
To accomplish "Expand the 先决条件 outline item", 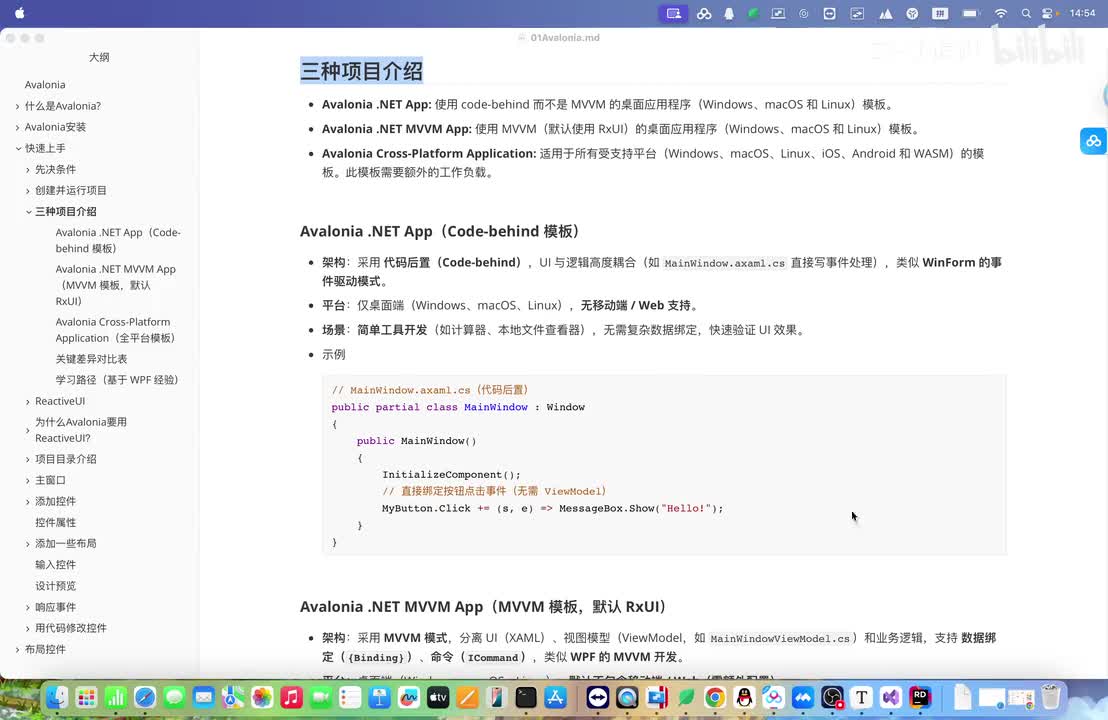I will (28, 170).
